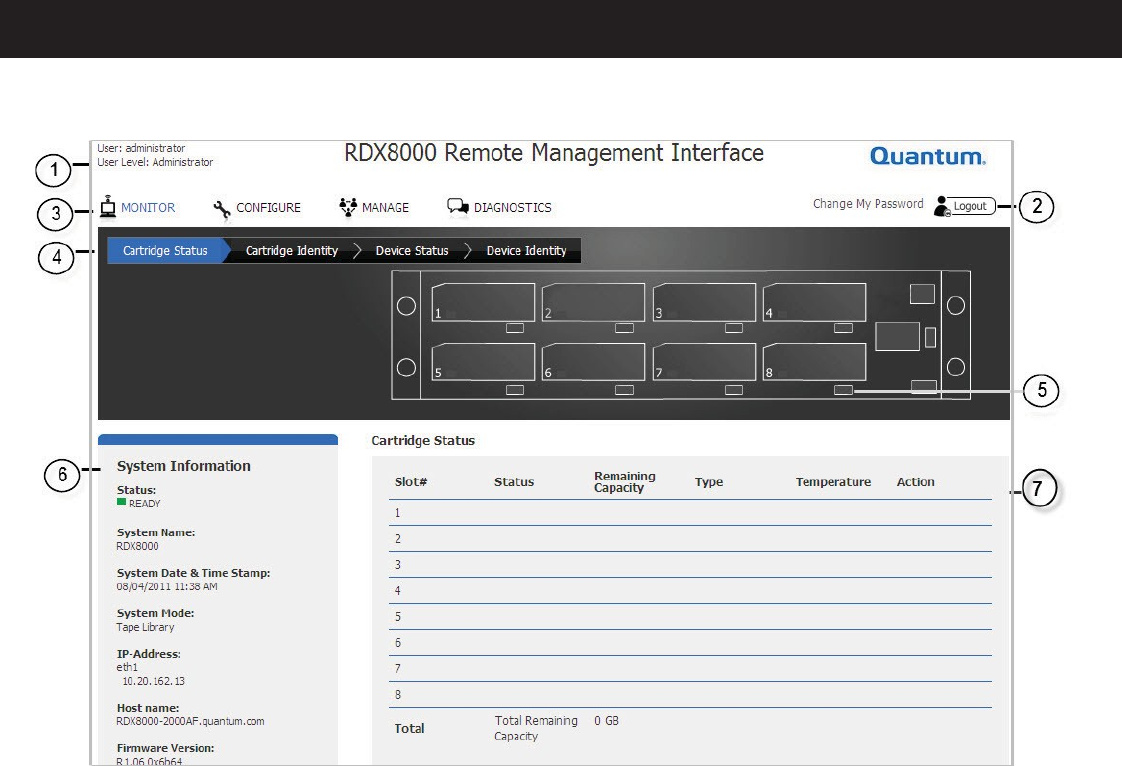Click the system date 08/04/2011 11:38 AM
The height and width of the screenshot is (766, 1122).
point(167,586)
